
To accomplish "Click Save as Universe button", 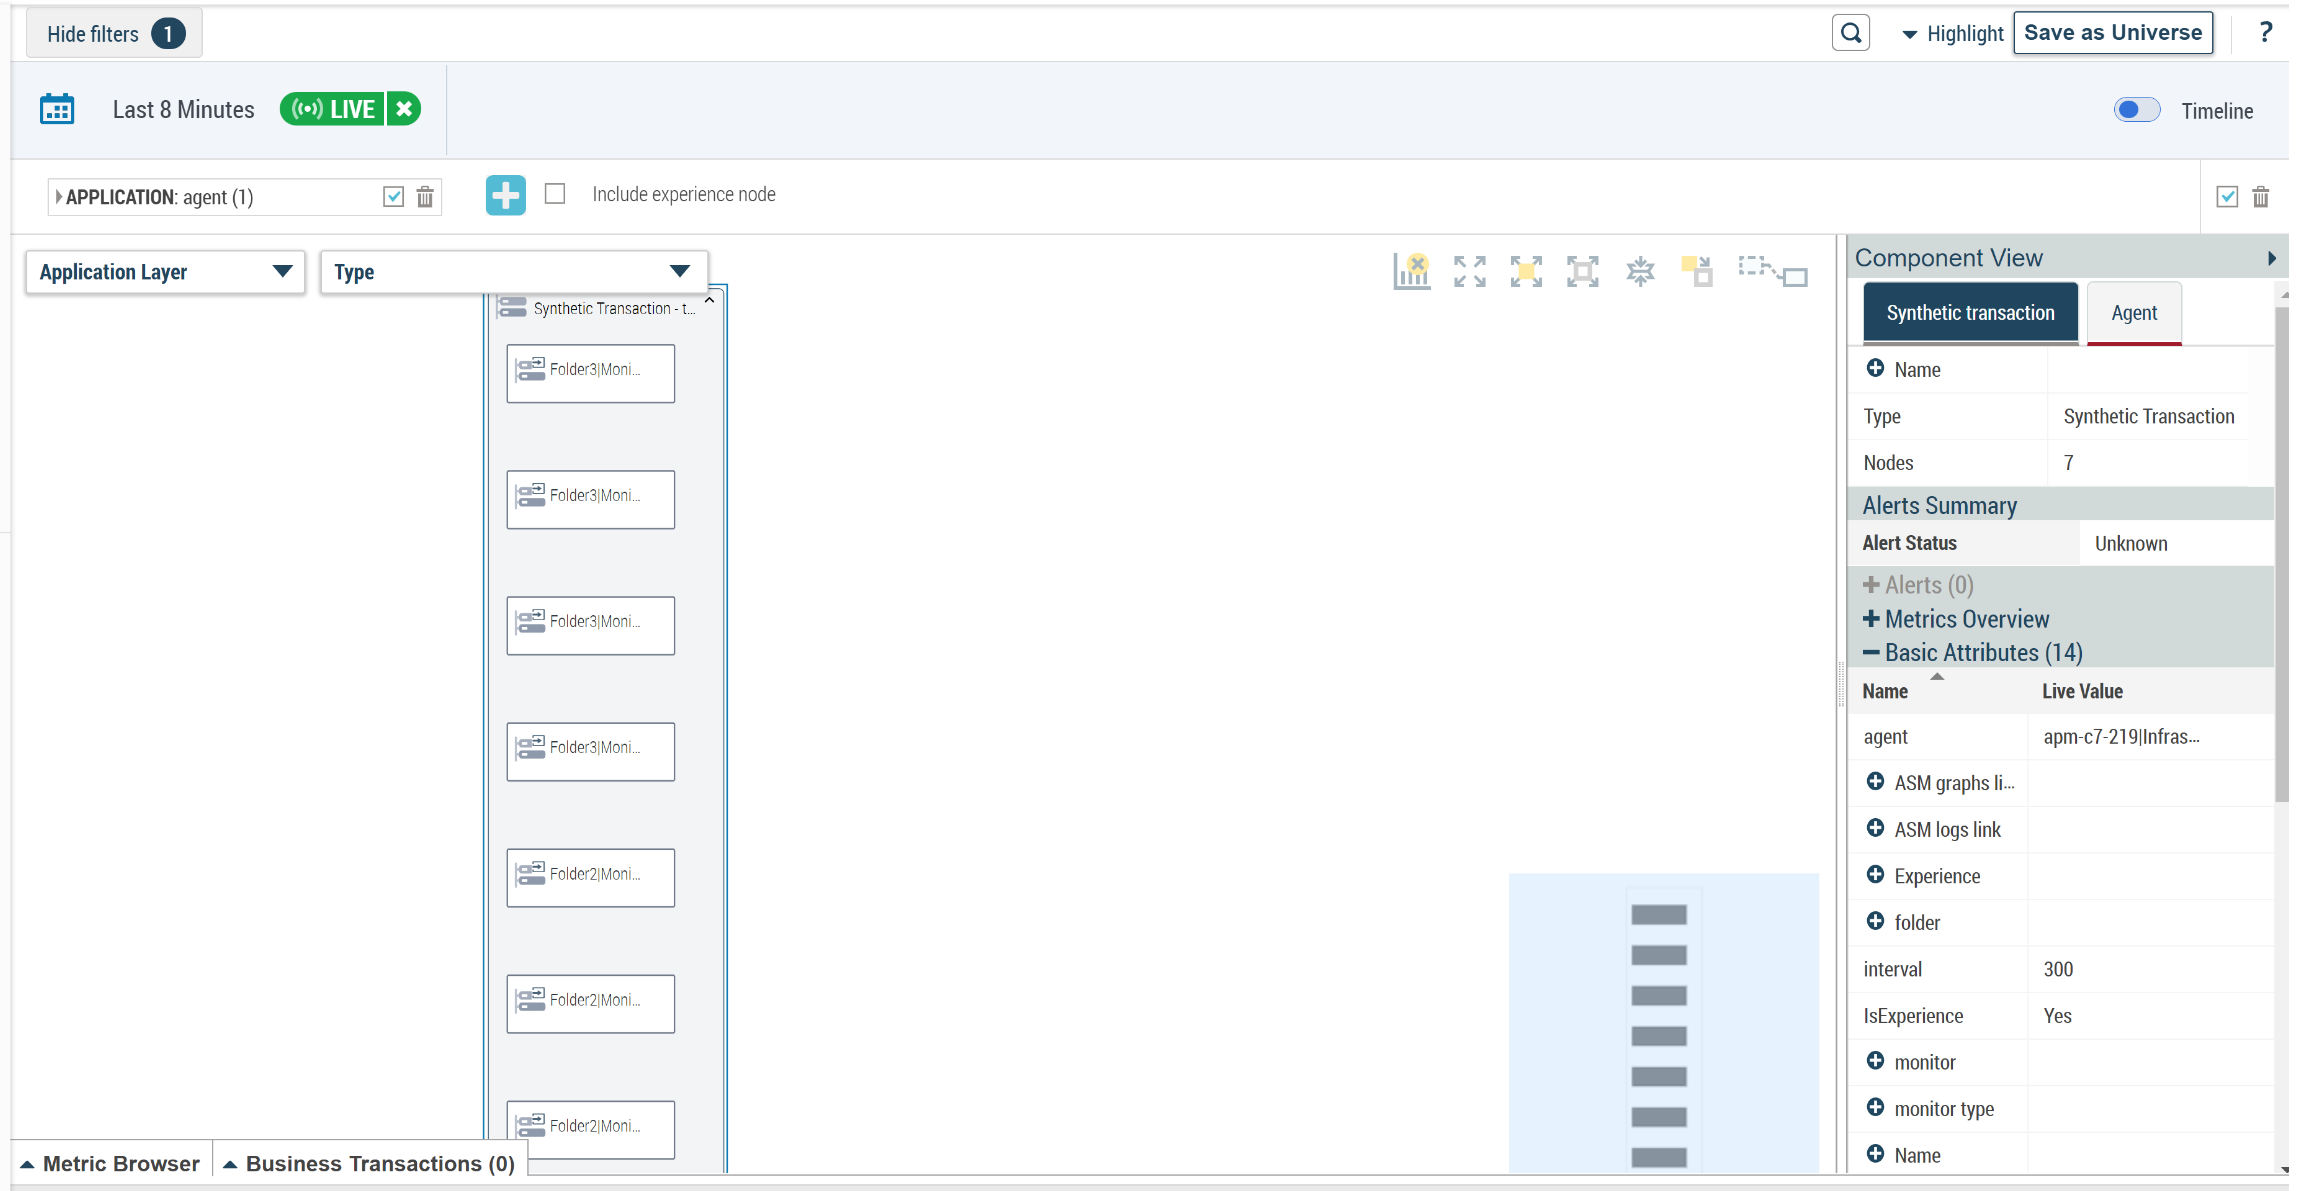I will 2112,33.
